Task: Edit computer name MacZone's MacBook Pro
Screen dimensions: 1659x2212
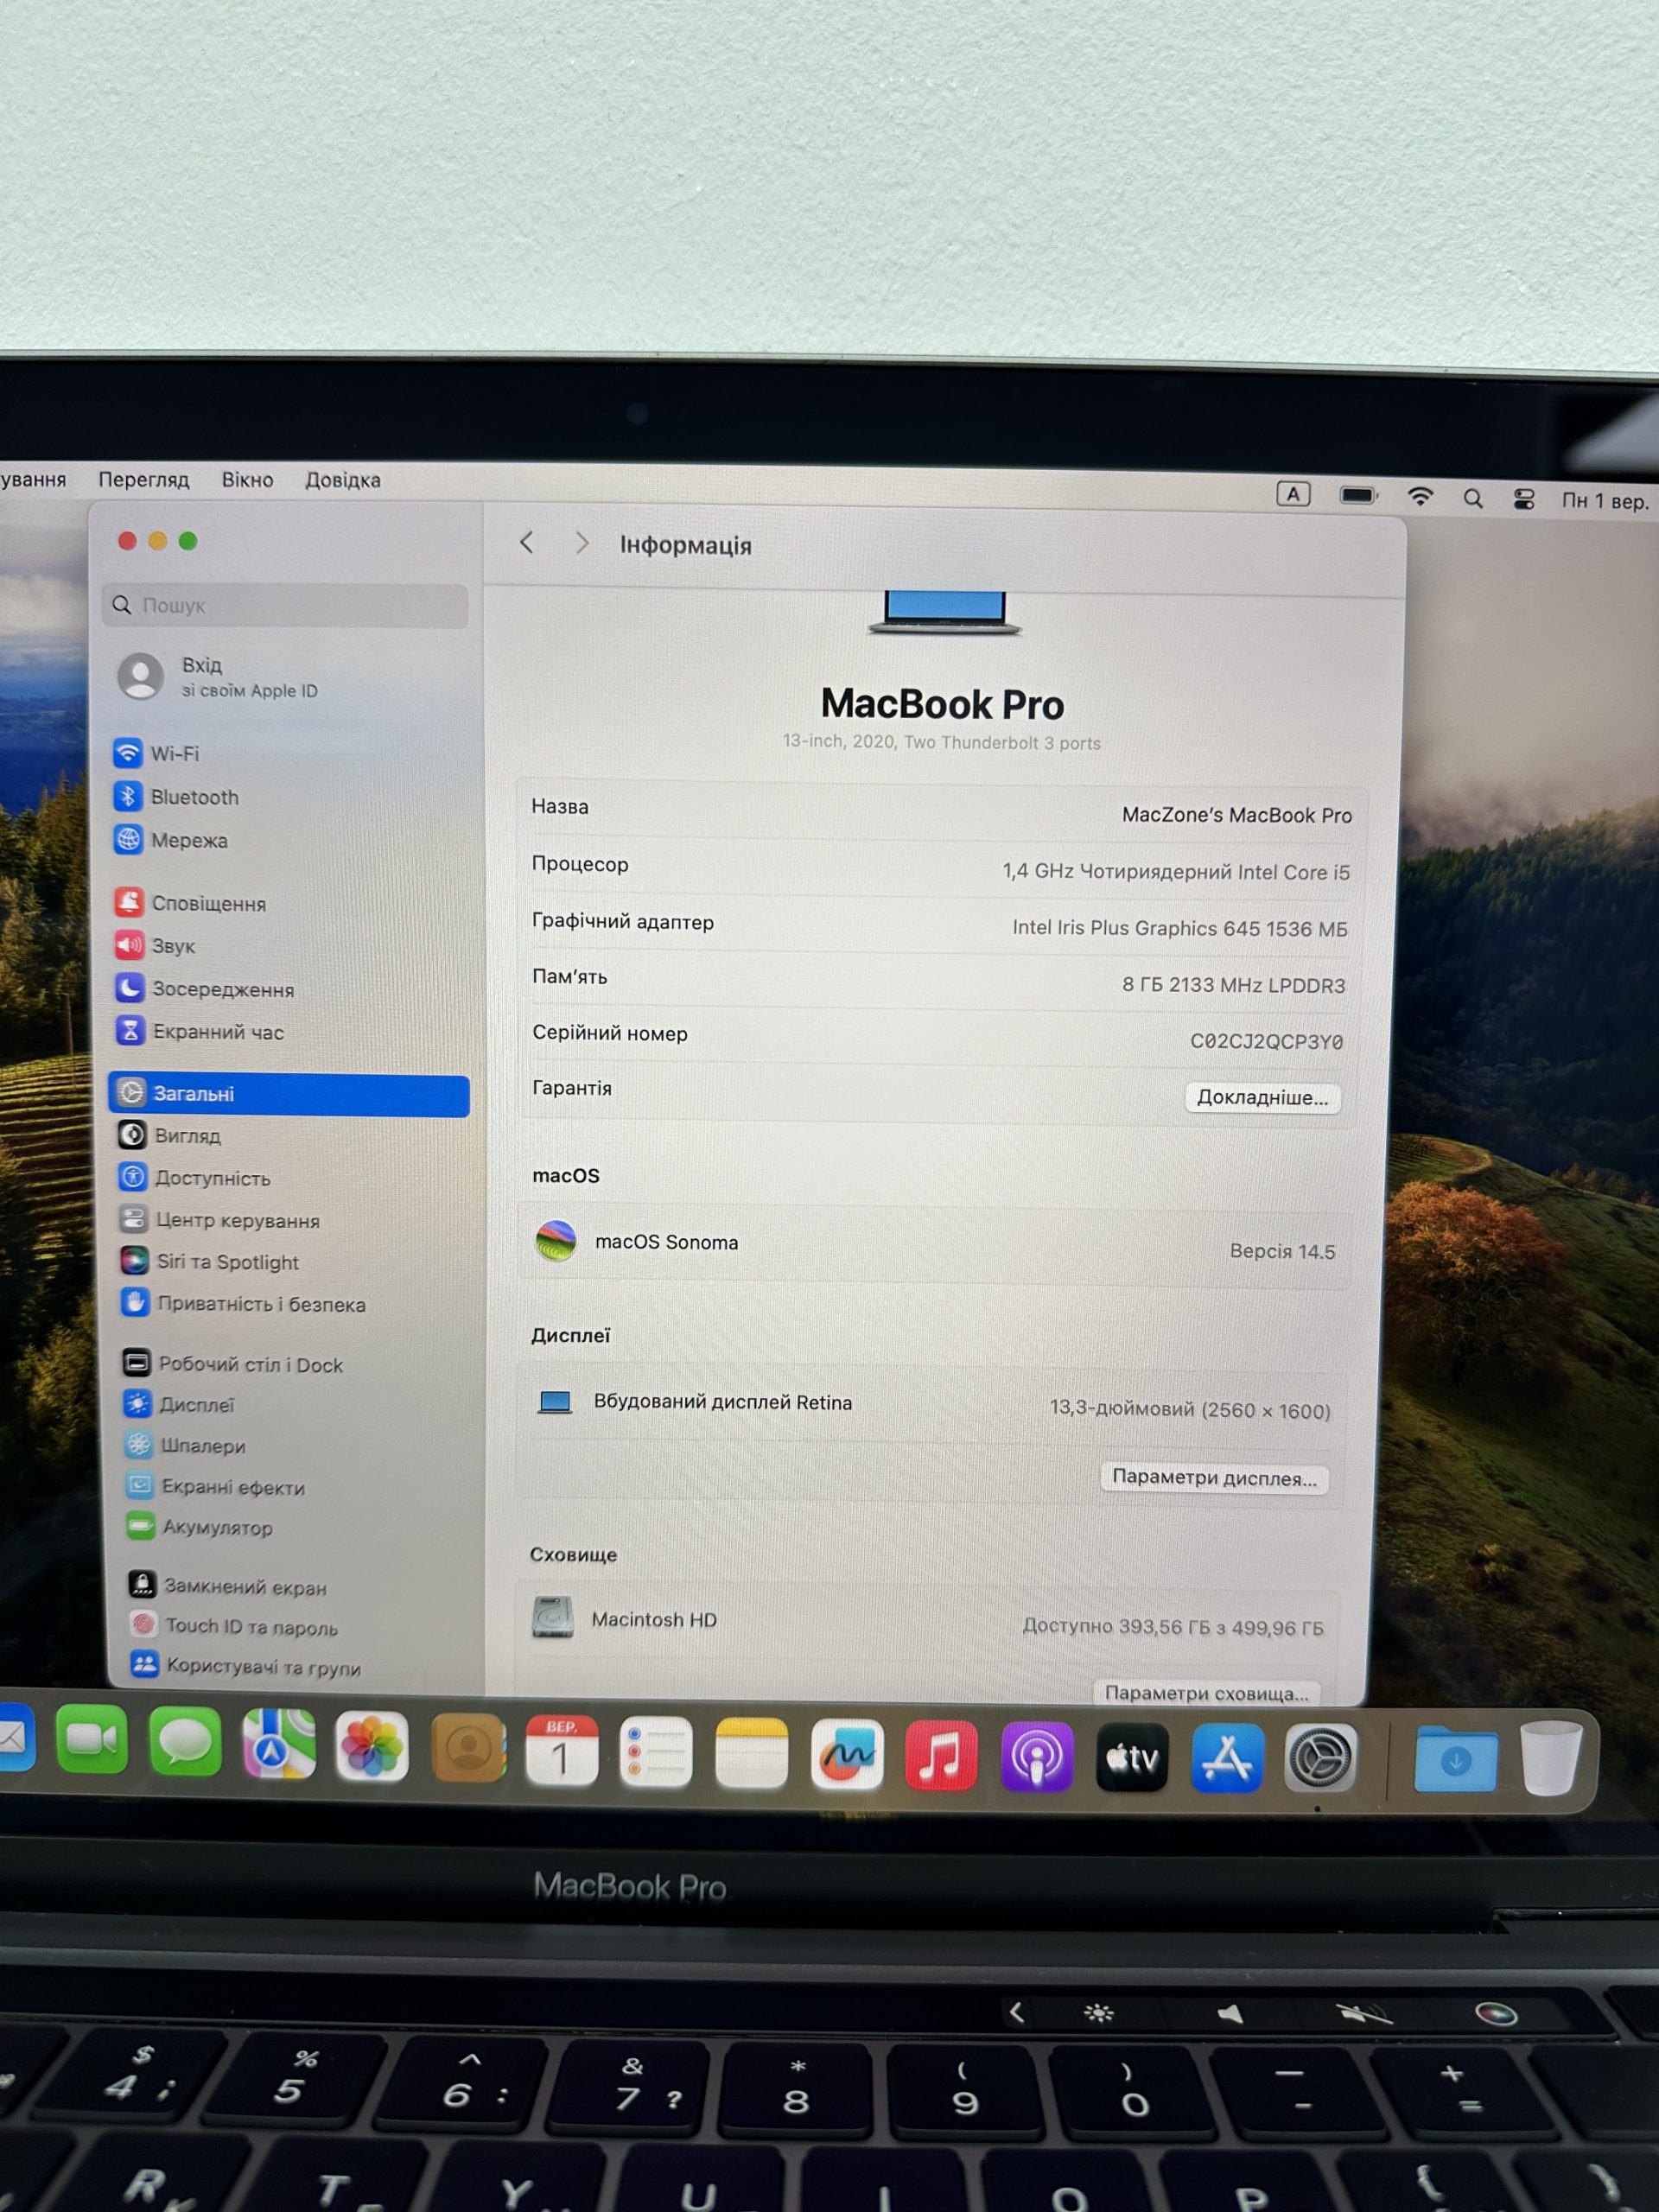Action: (1237, 816)
